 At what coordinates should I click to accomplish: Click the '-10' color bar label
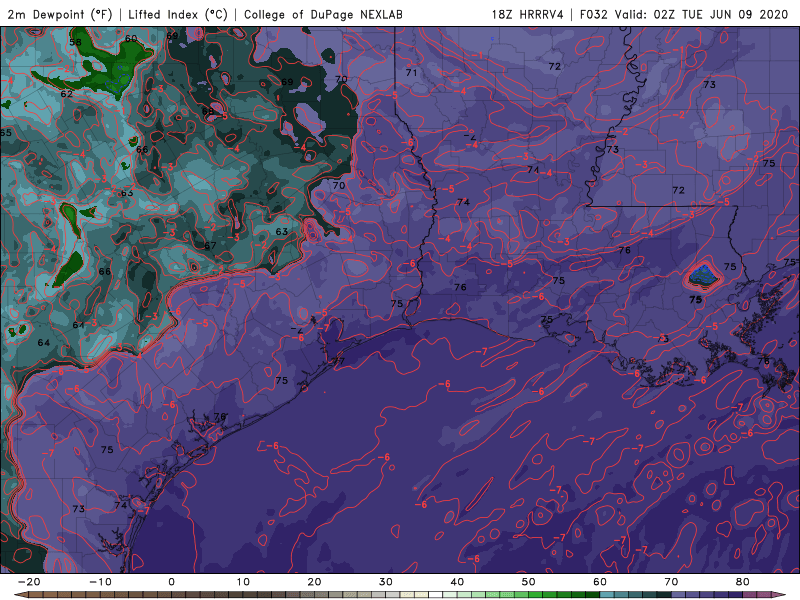point(100,582)
